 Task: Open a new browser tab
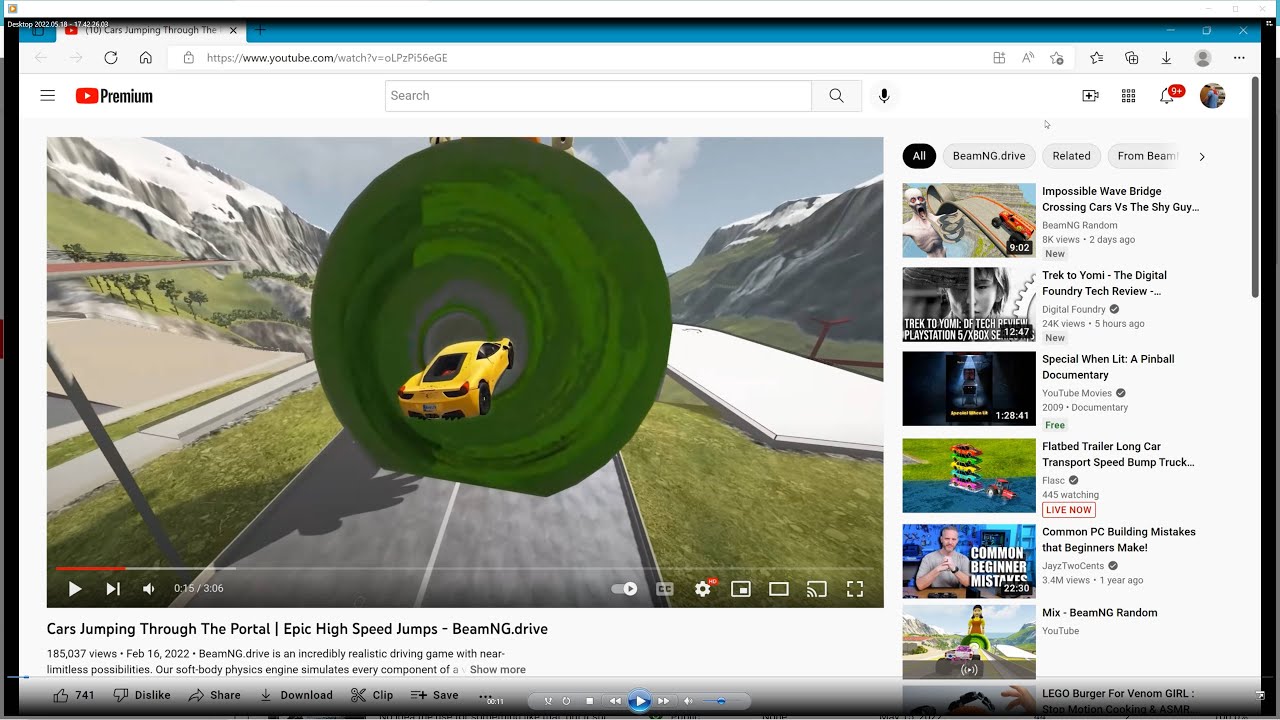coord(260,30)
